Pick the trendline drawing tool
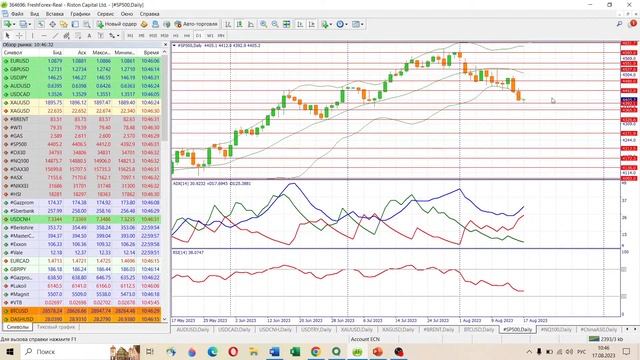This screenshot has width=640, height=360. tap(55, 36)
